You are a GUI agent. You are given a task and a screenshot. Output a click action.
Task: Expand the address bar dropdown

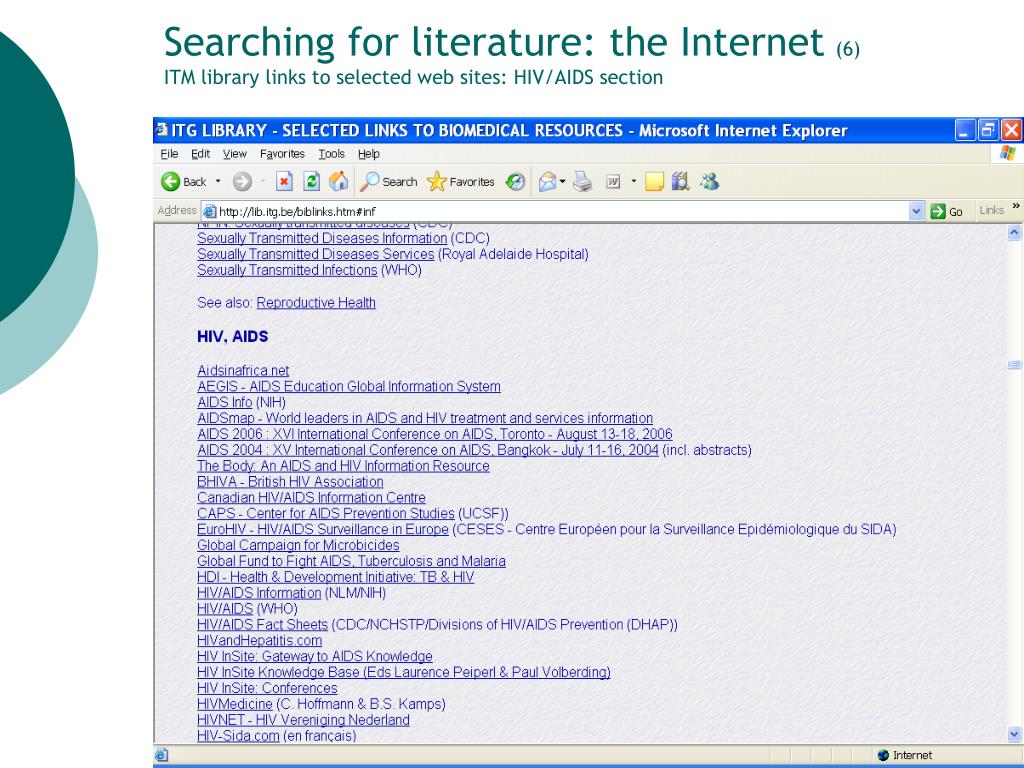pyautogui.click(x=916, y=211)
